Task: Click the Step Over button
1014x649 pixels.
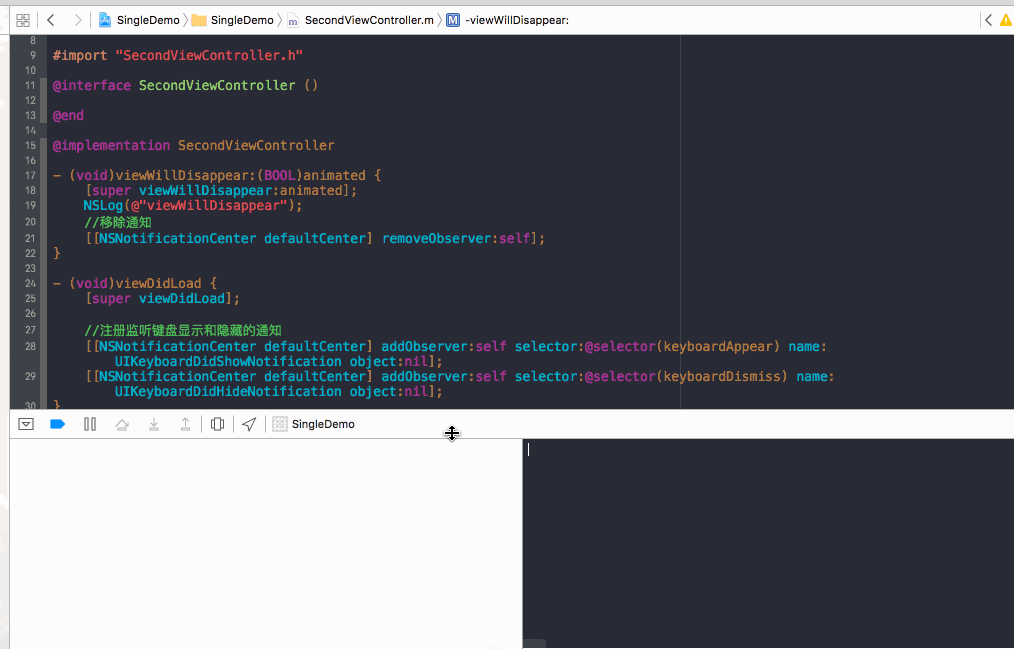Action: pyautogui.click(x=122, y=424)
